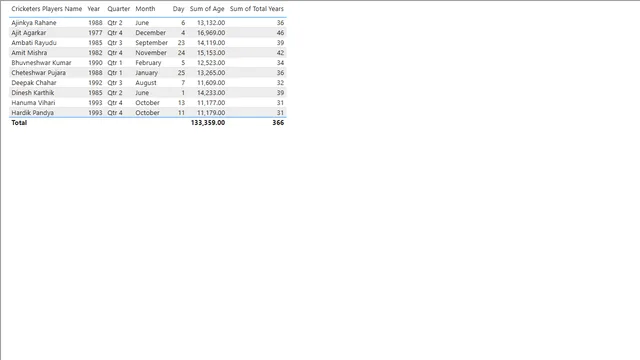The height and width of the screenshot is (360, 640).
Task: Click the 14,119.00 age value
Action: point(211,43)
